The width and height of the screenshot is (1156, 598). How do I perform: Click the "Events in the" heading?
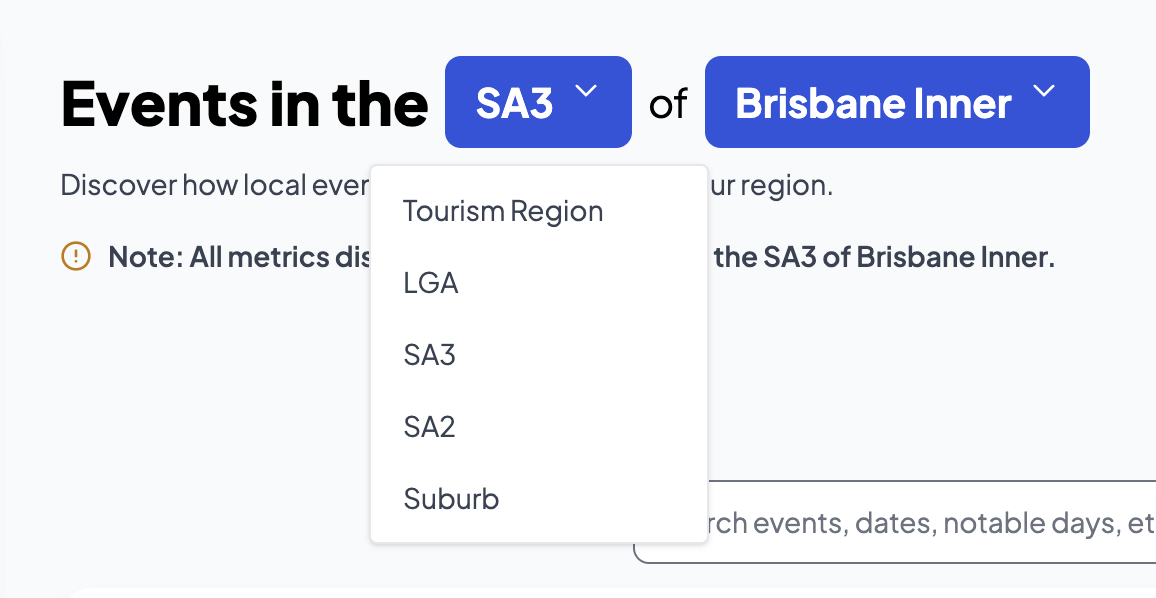point(244,104)
